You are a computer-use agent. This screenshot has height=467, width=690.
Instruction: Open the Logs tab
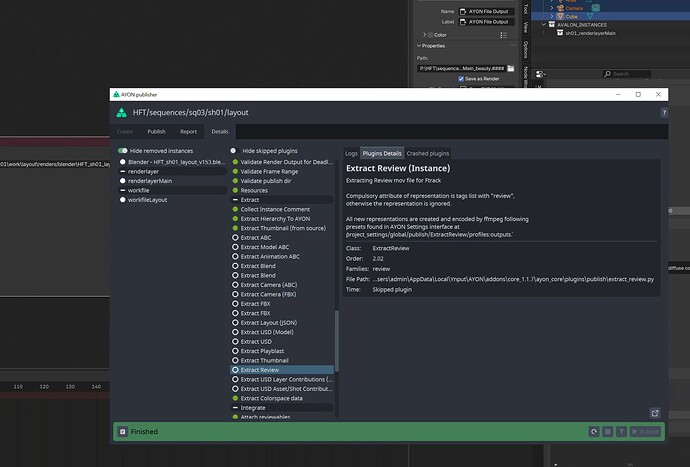[x=351, y=153]
